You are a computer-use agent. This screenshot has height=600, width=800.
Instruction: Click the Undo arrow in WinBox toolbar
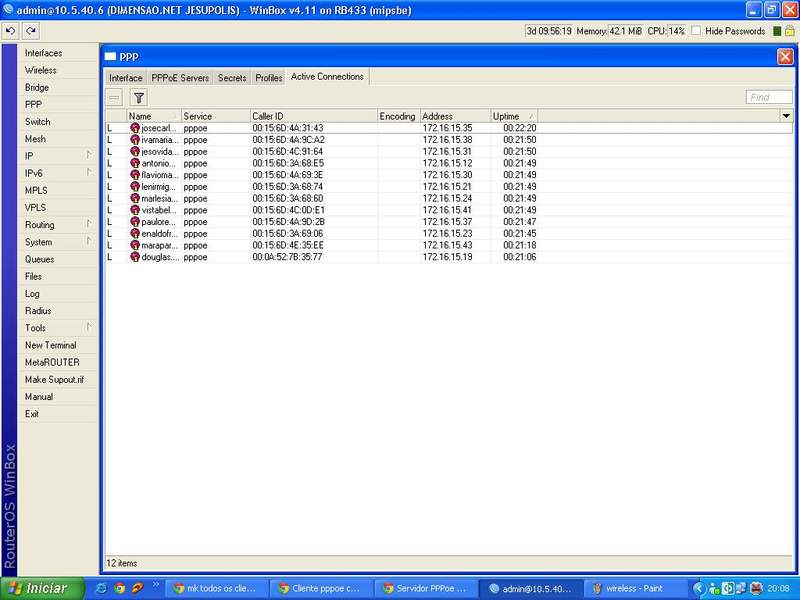click(10, 31)
